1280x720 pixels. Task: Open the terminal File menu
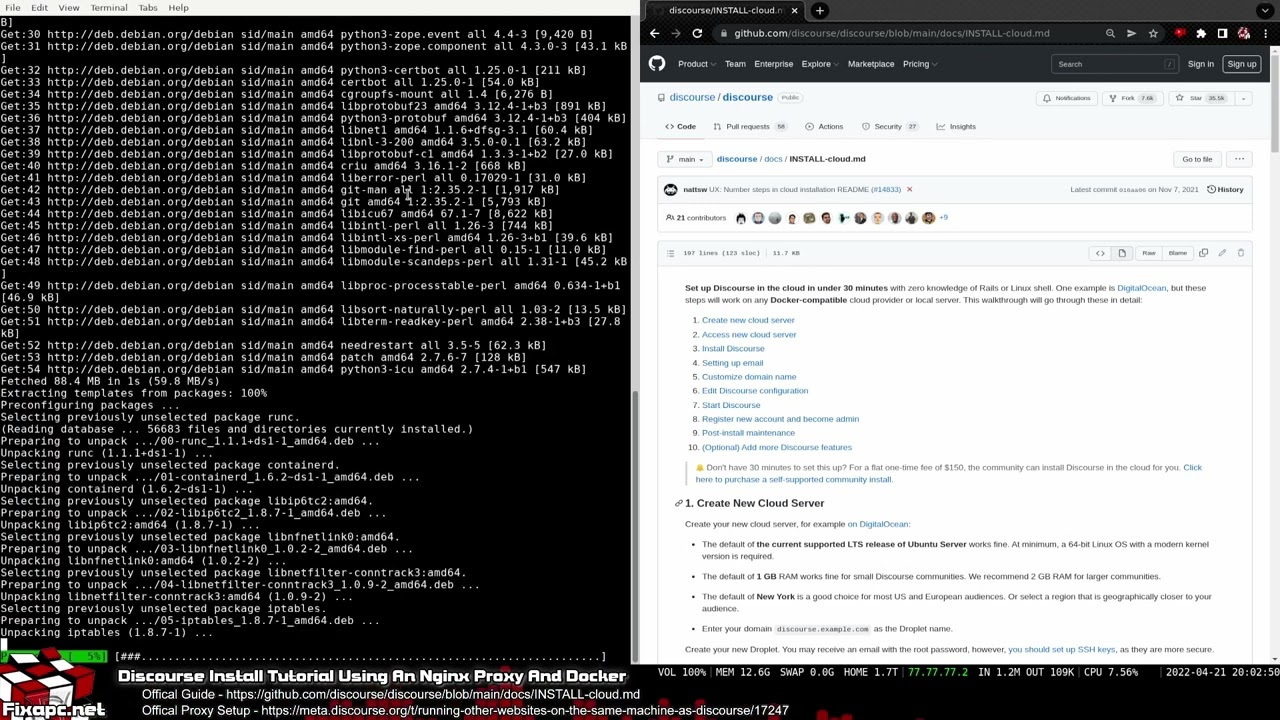[12, 7]
